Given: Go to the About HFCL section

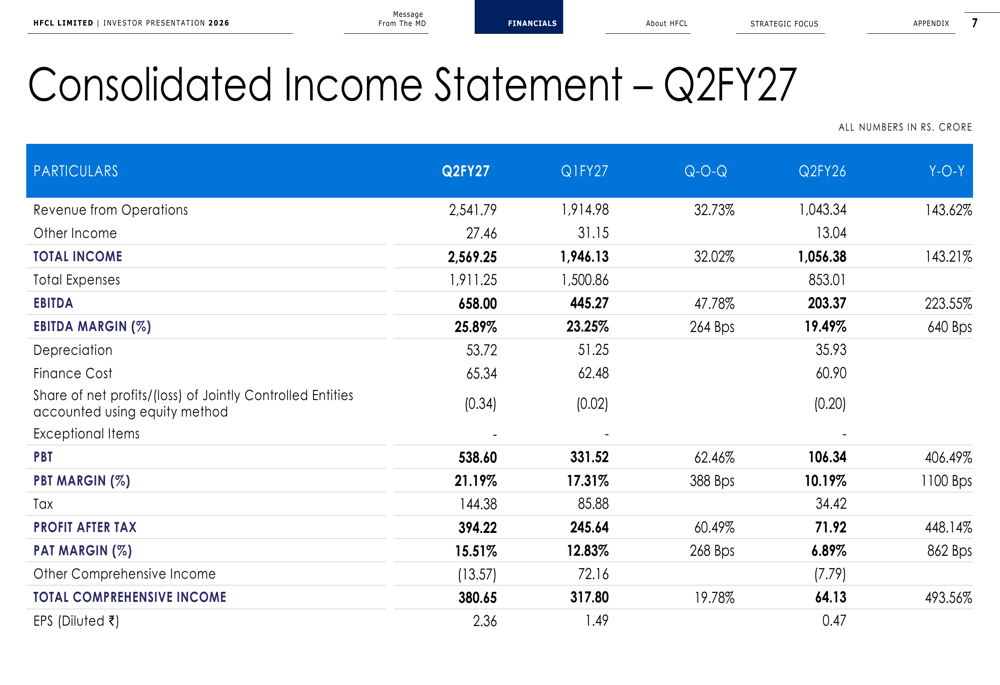Looking at the screenshot, I should (666, 24).
